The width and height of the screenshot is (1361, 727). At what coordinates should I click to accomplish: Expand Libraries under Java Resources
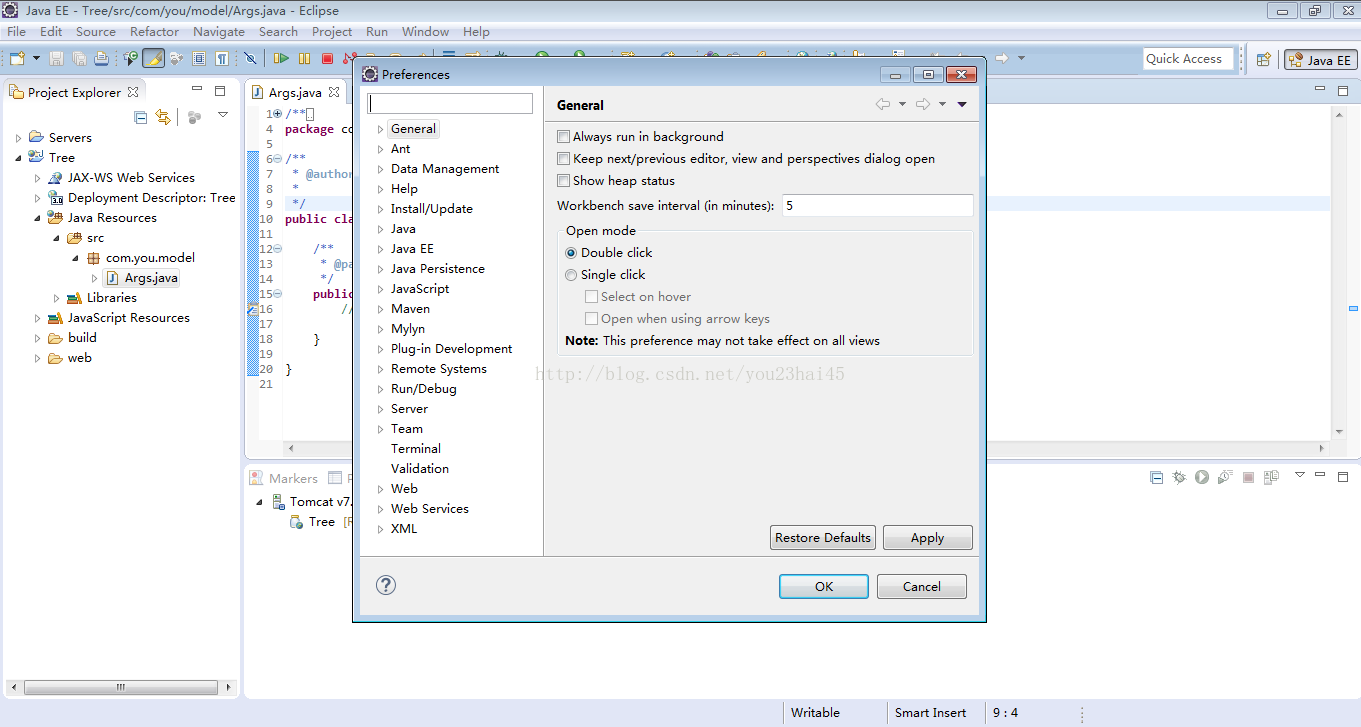[x=57, y=298]
